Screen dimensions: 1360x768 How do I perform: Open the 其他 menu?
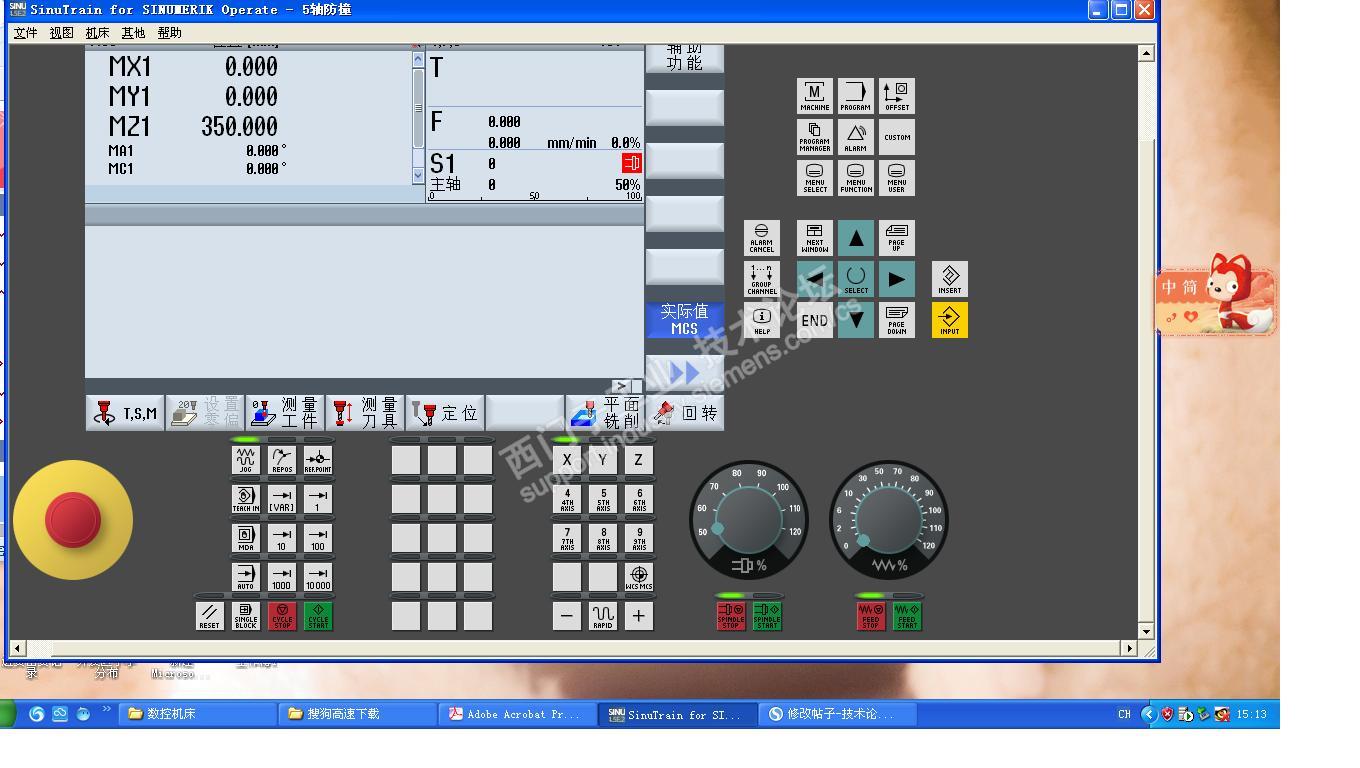pyautogui.click(x=133, y=33)
